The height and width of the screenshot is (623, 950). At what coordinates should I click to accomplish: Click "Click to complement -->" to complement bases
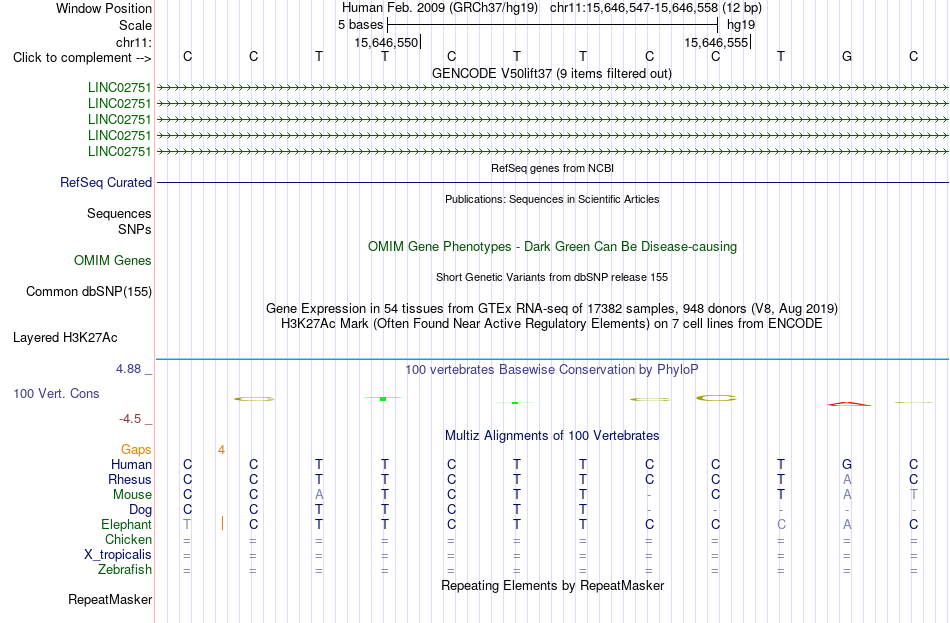82,58
